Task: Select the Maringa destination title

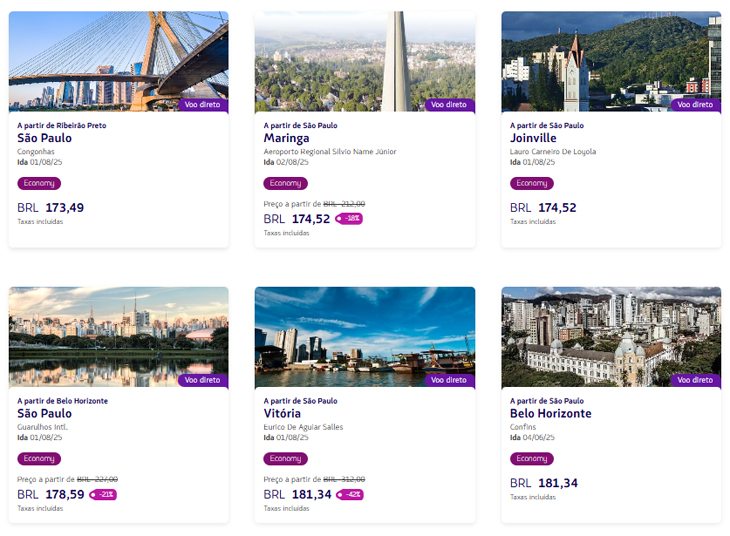Action: [x=286, y=138]
